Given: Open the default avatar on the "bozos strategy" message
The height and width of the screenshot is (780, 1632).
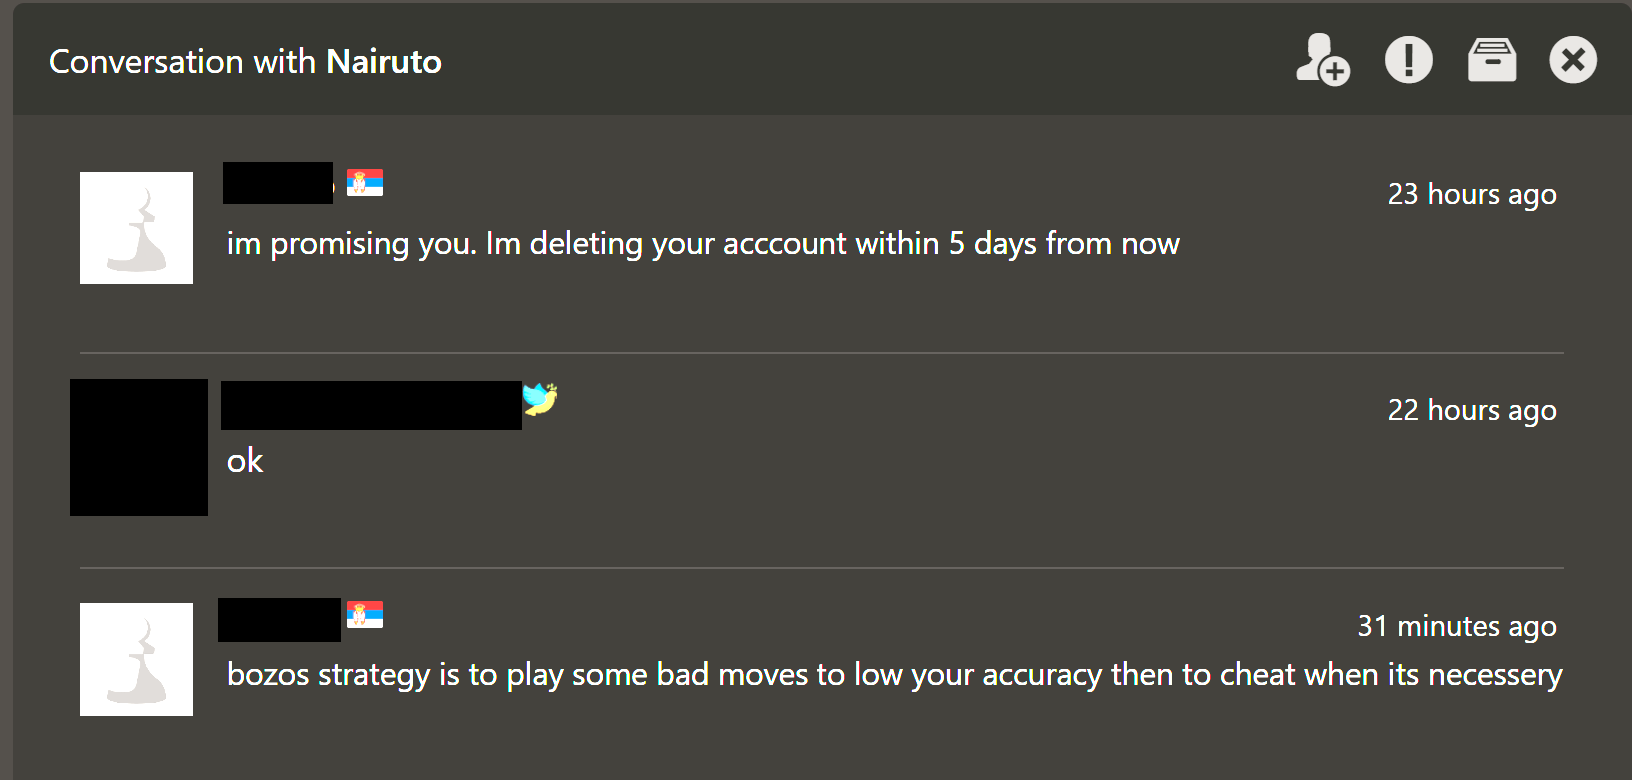Looking at the screenshot, I should [136, 659].
